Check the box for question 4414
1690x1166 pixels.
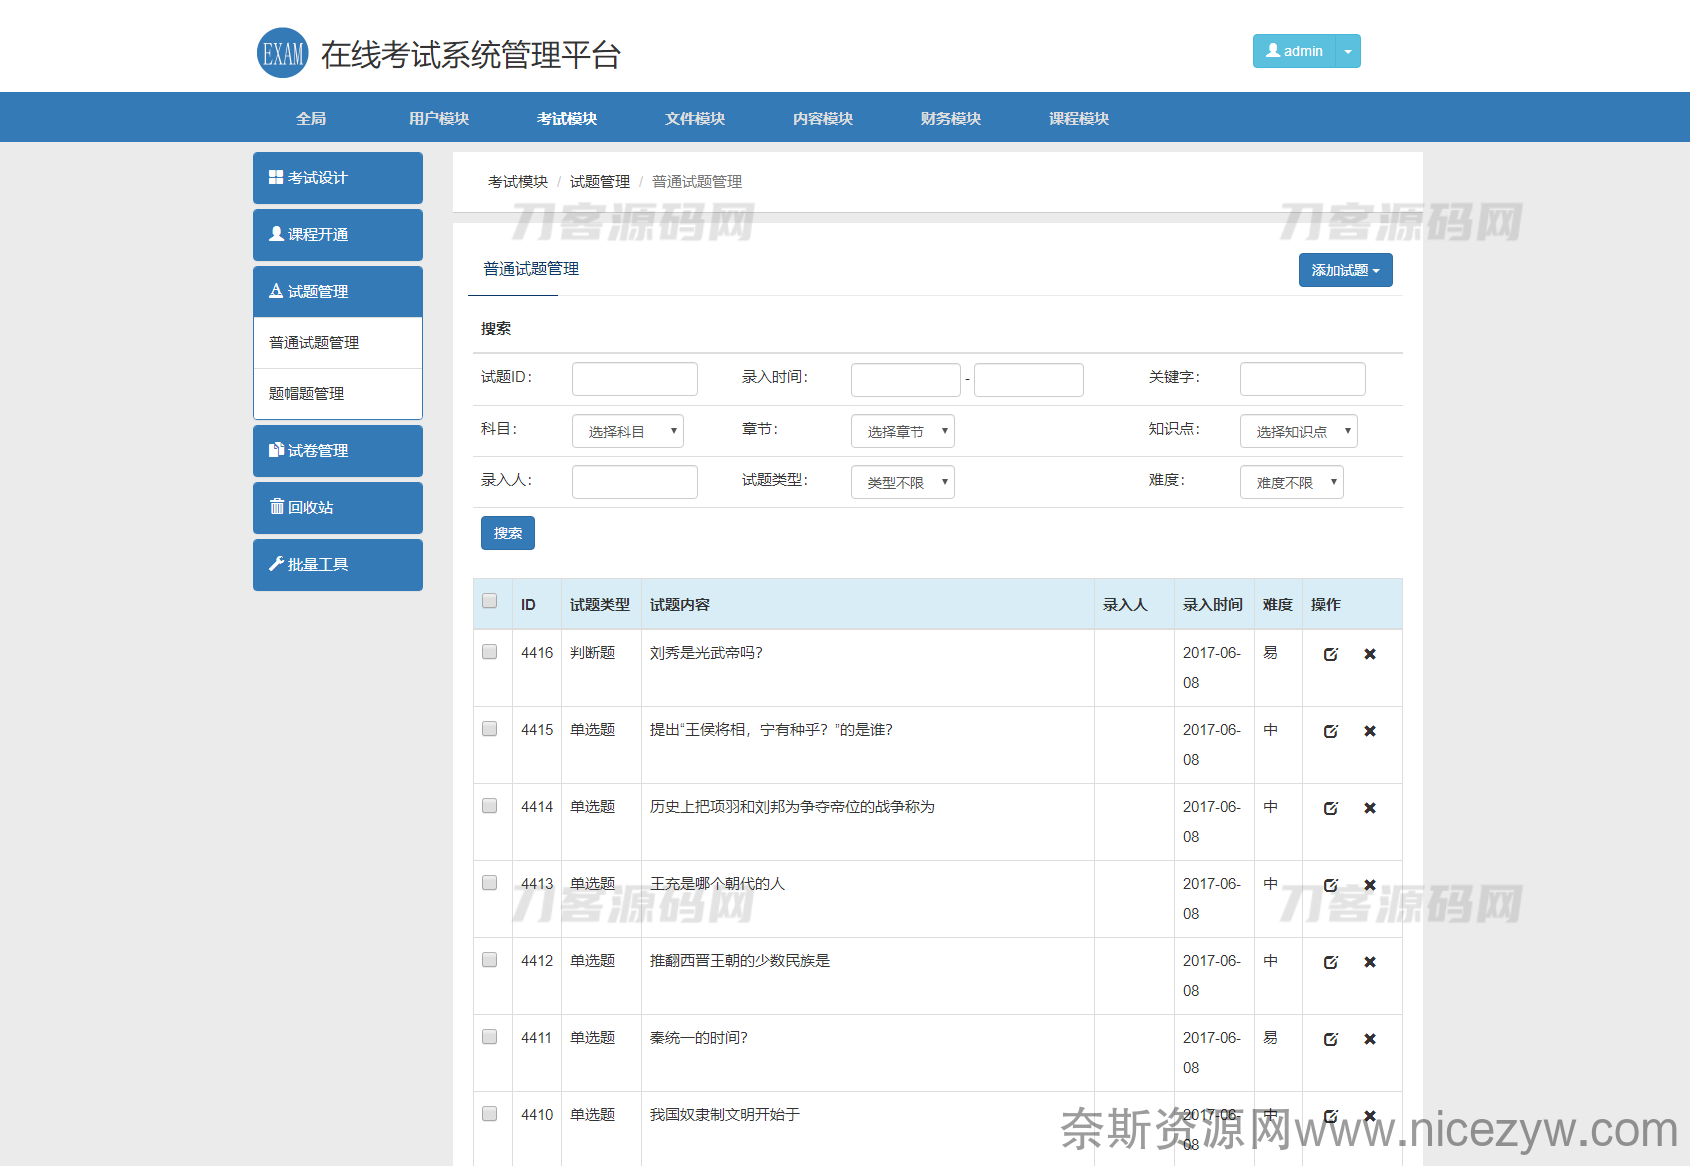(x=490, y=806)
